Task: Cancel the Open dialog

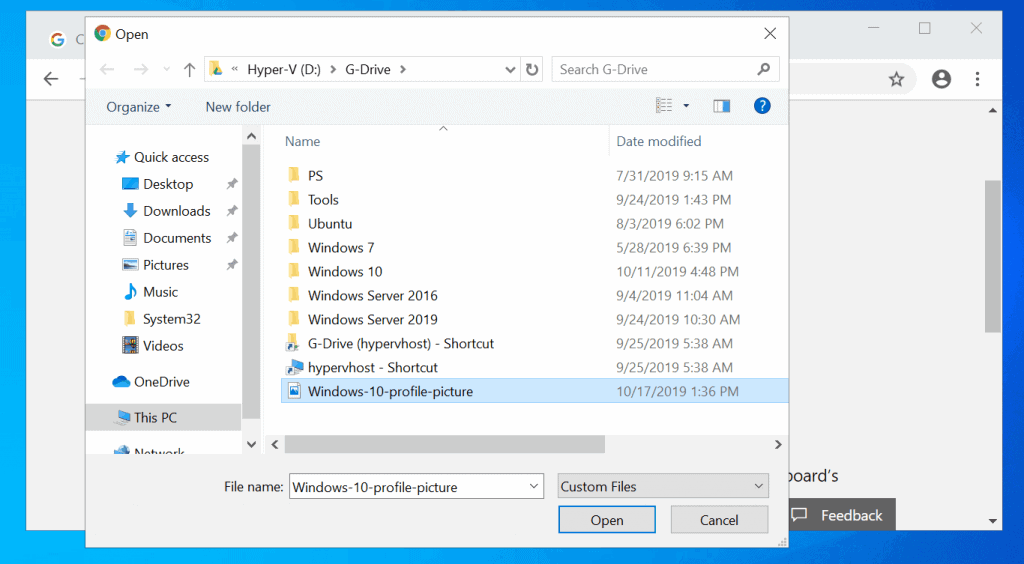Action: pos(719,520)
